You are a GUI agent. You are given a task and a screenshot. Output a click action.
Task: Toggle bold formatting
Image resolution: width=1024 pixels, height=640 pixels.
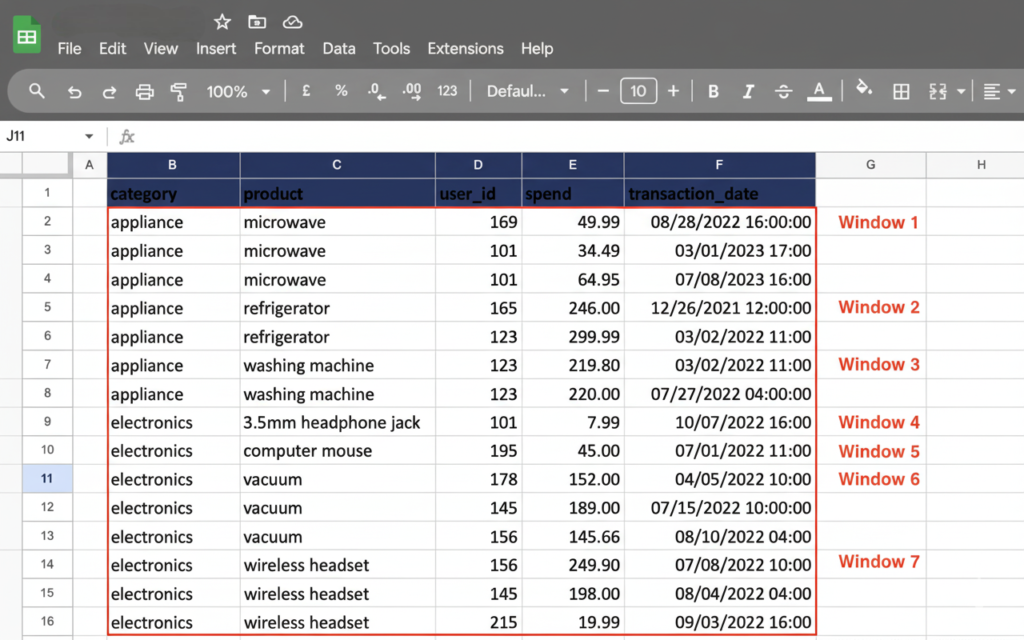(x=713, y=91)
